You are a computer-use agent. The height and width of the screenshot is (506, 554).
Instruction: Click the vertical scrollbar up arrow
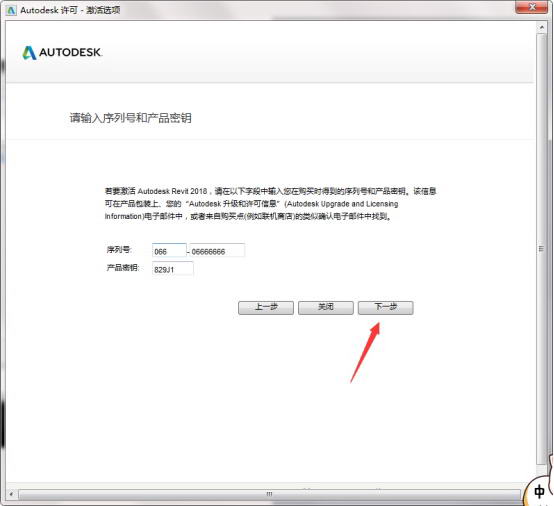point(541,27)
